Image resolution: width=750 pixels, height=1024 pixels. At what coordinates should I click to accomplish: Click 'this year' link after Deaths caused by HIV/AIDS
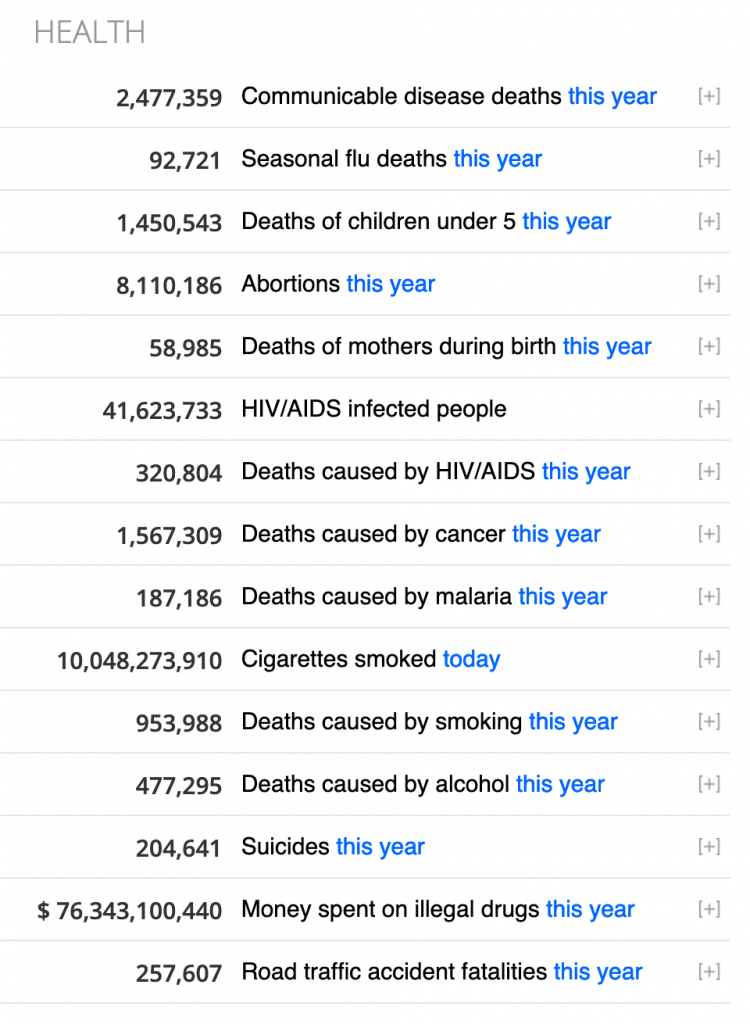pos(586,471)
